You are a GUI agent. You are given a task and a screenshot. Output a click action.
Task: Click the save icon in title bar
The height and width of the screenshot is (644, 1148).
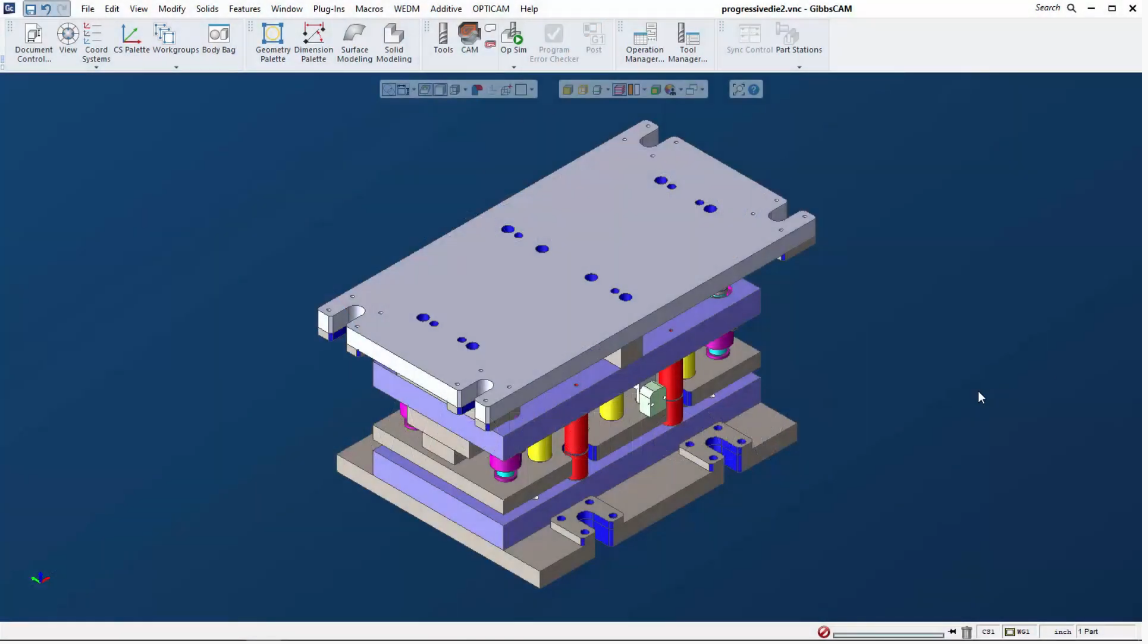[30, 9]
